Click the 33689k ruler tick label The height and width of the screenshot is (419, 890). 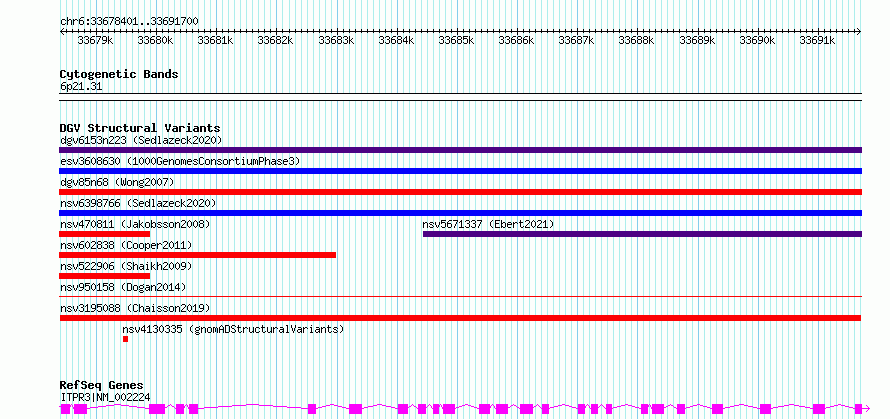(x=697, y=40)
